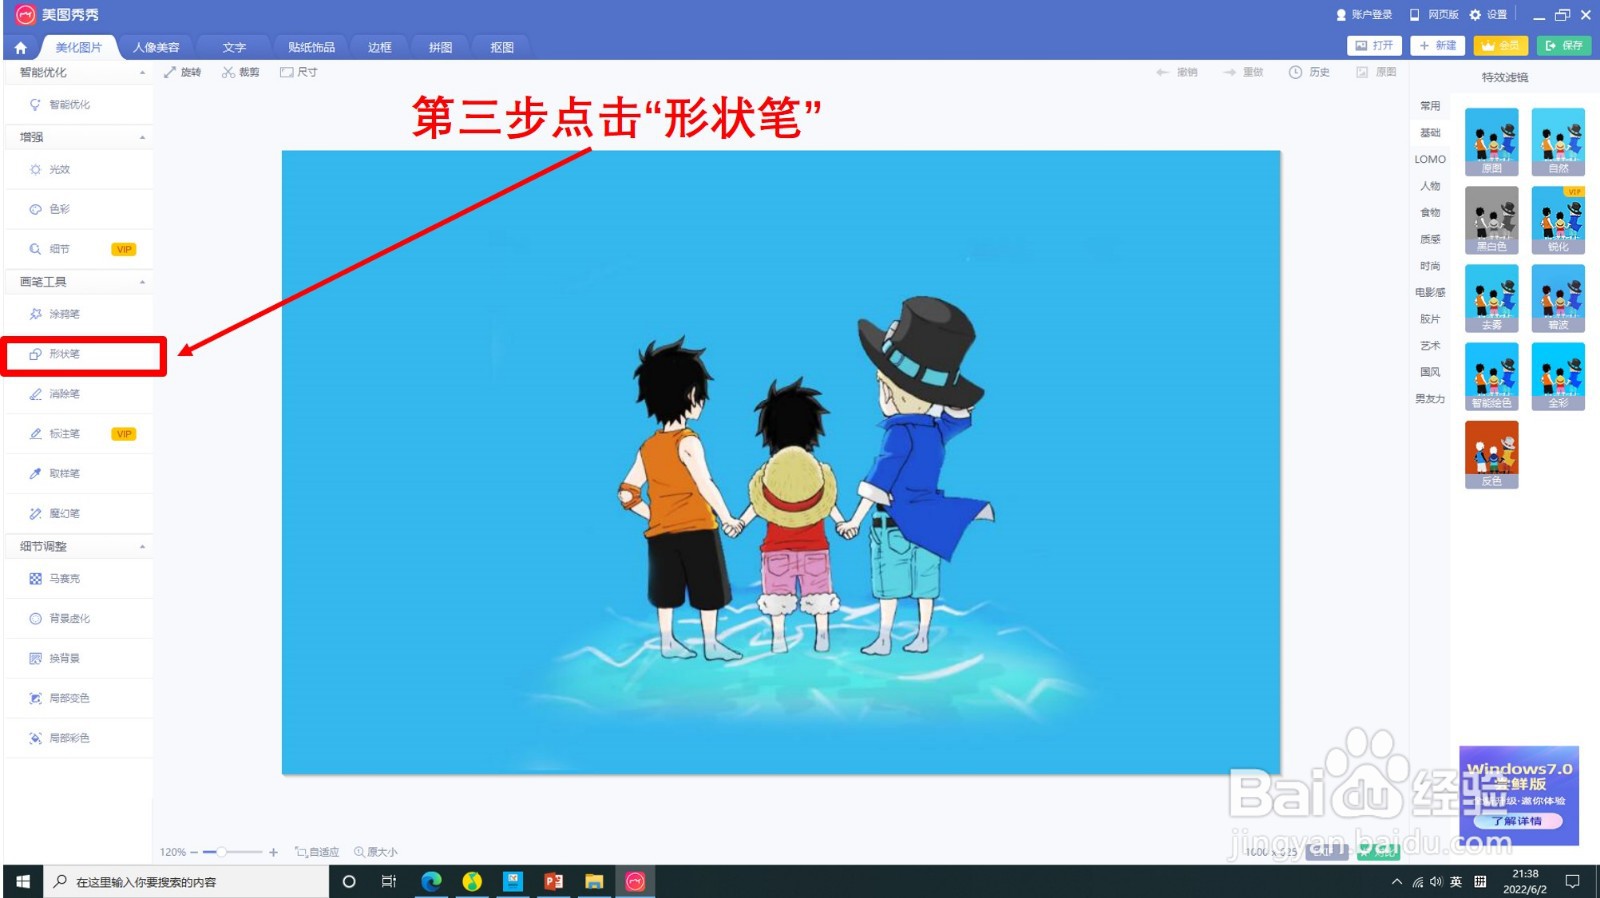Select the 常用 filter category
1600x898 pixels.
tap(1430, 106)
